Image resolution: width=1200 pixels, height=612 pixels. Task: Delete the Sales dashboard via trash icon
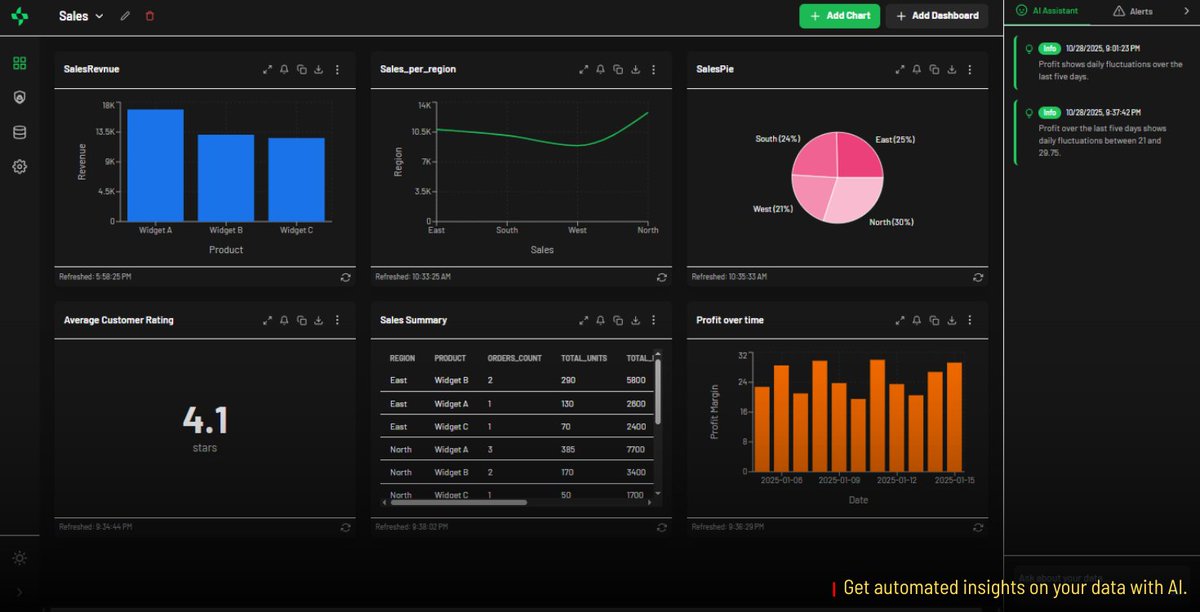151,16
